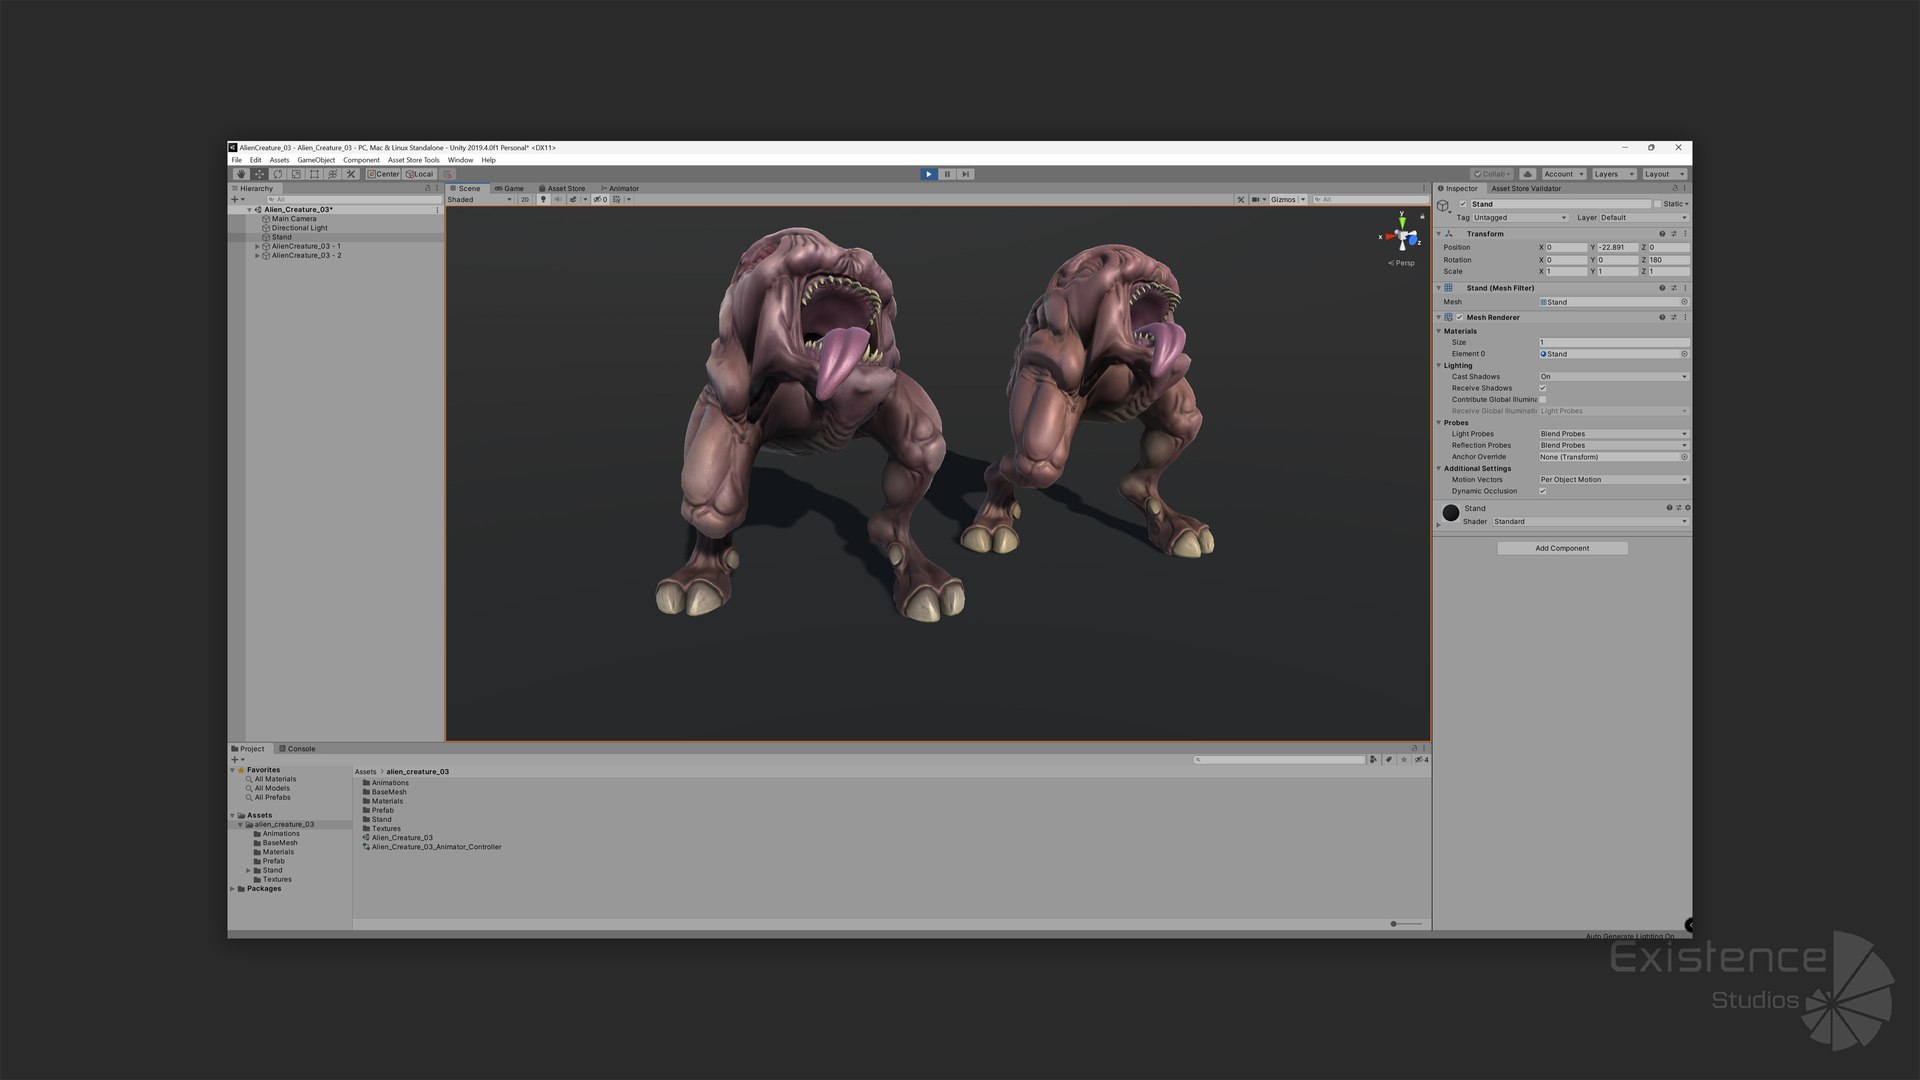The width and height of the screenshot is (1920, 1080).
Task: Toggle the Mesh Renderer enabled checkbox
Action: click(x=1459, y=317)
